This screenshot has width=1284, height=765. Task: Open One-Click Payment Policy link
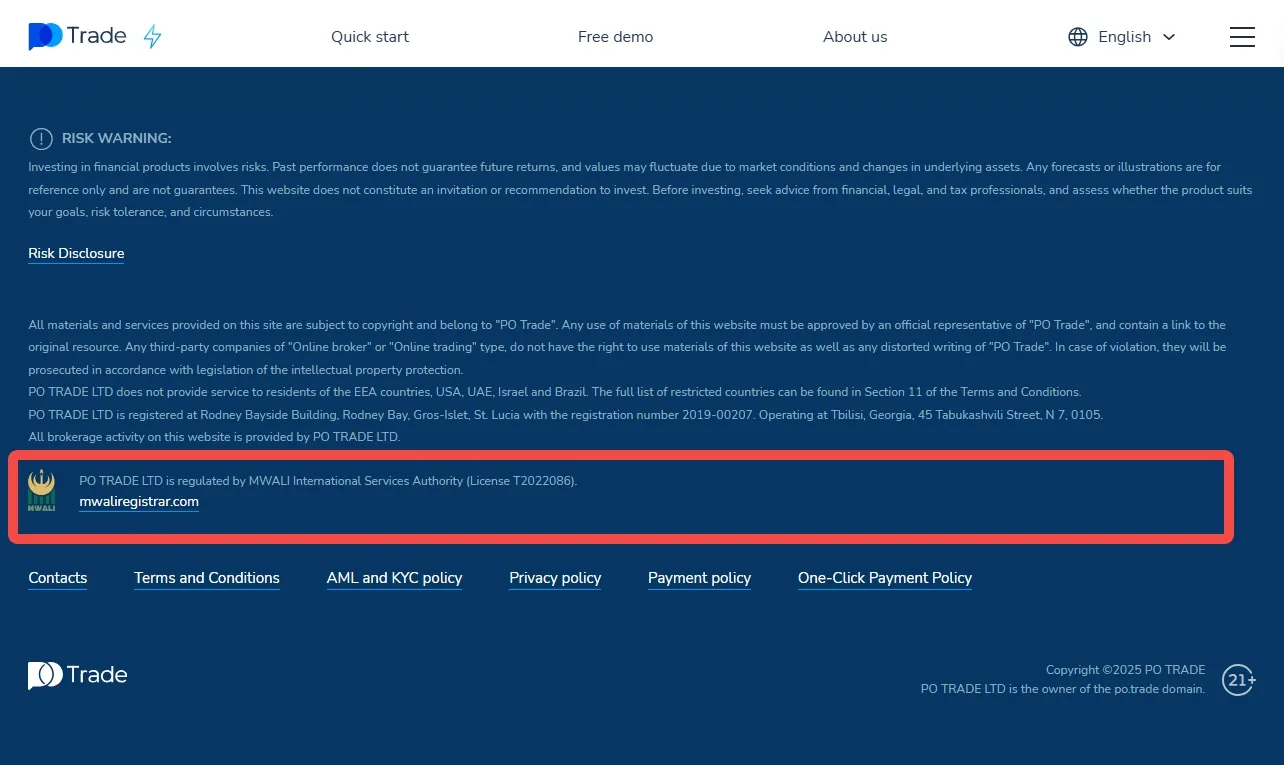tap(885, 578)
